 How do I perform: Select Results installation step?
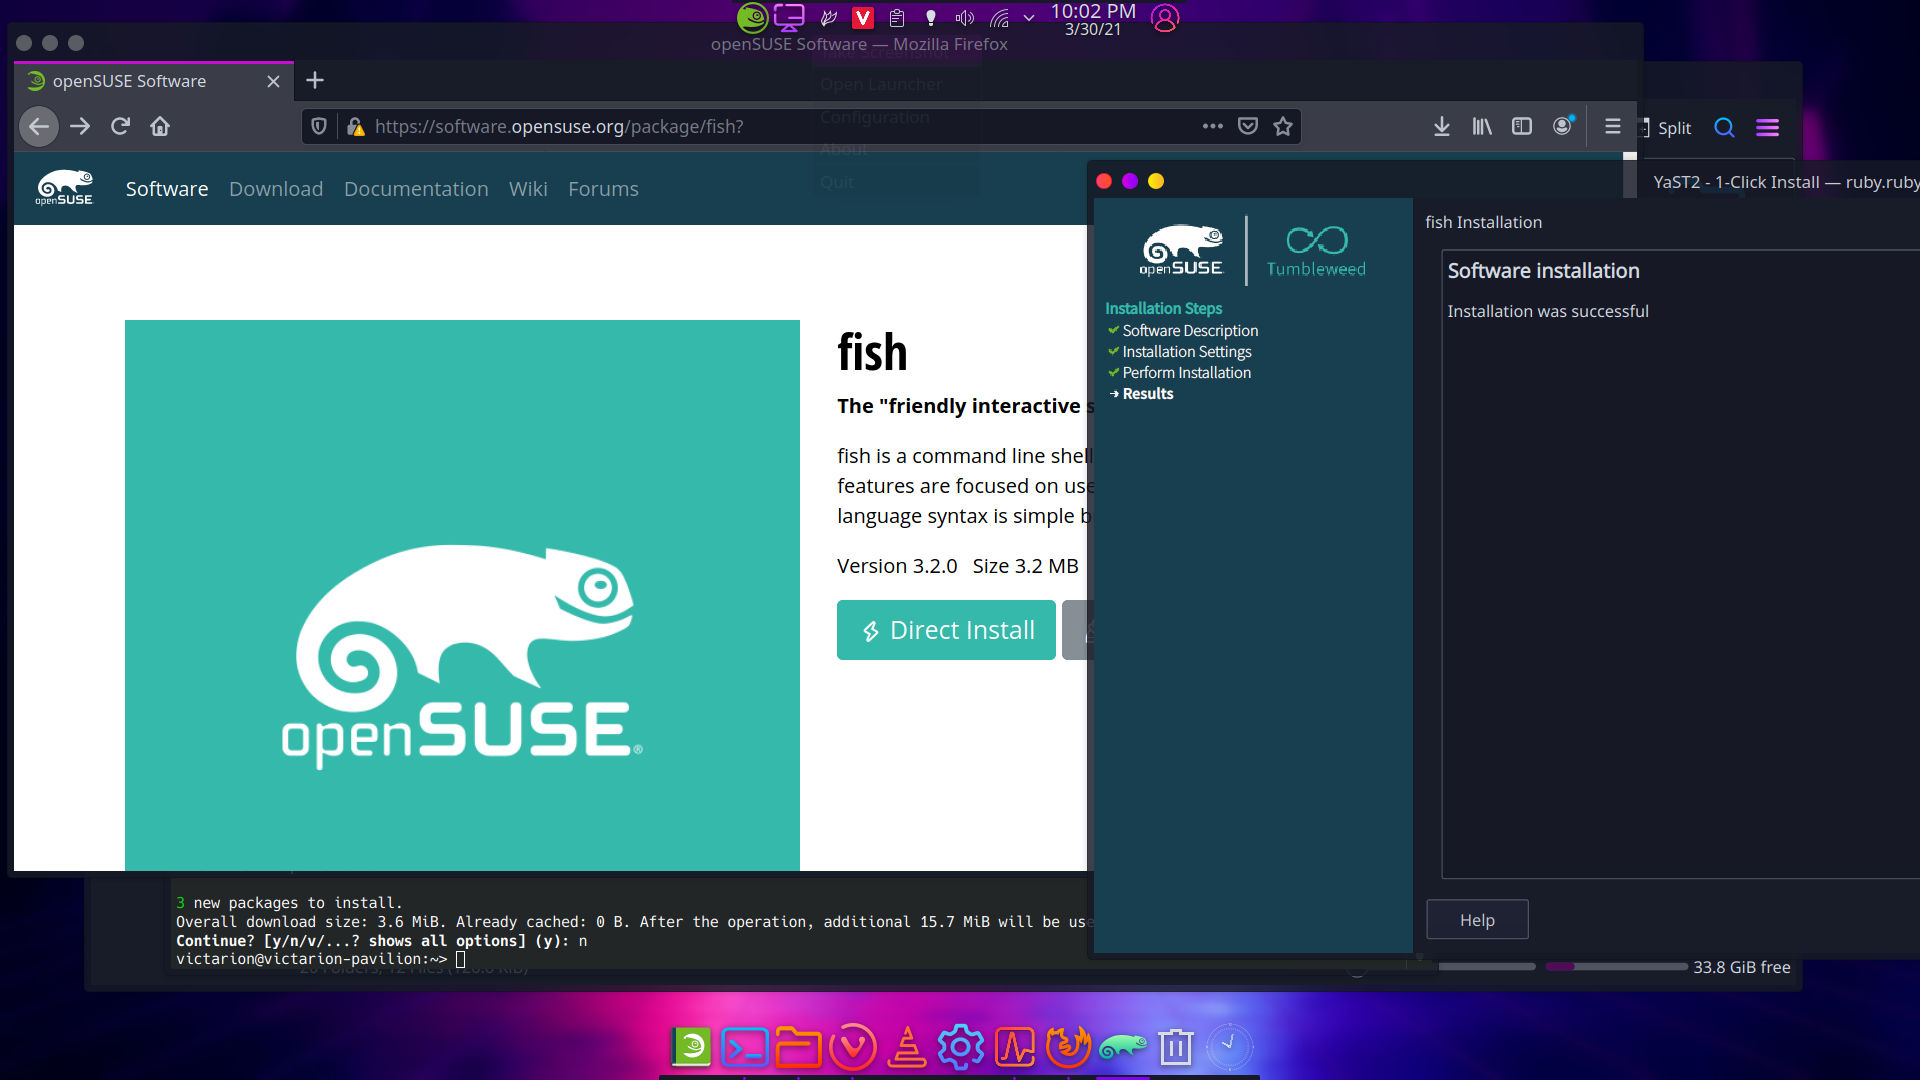pyautogui.click(x=1148, y=394)
